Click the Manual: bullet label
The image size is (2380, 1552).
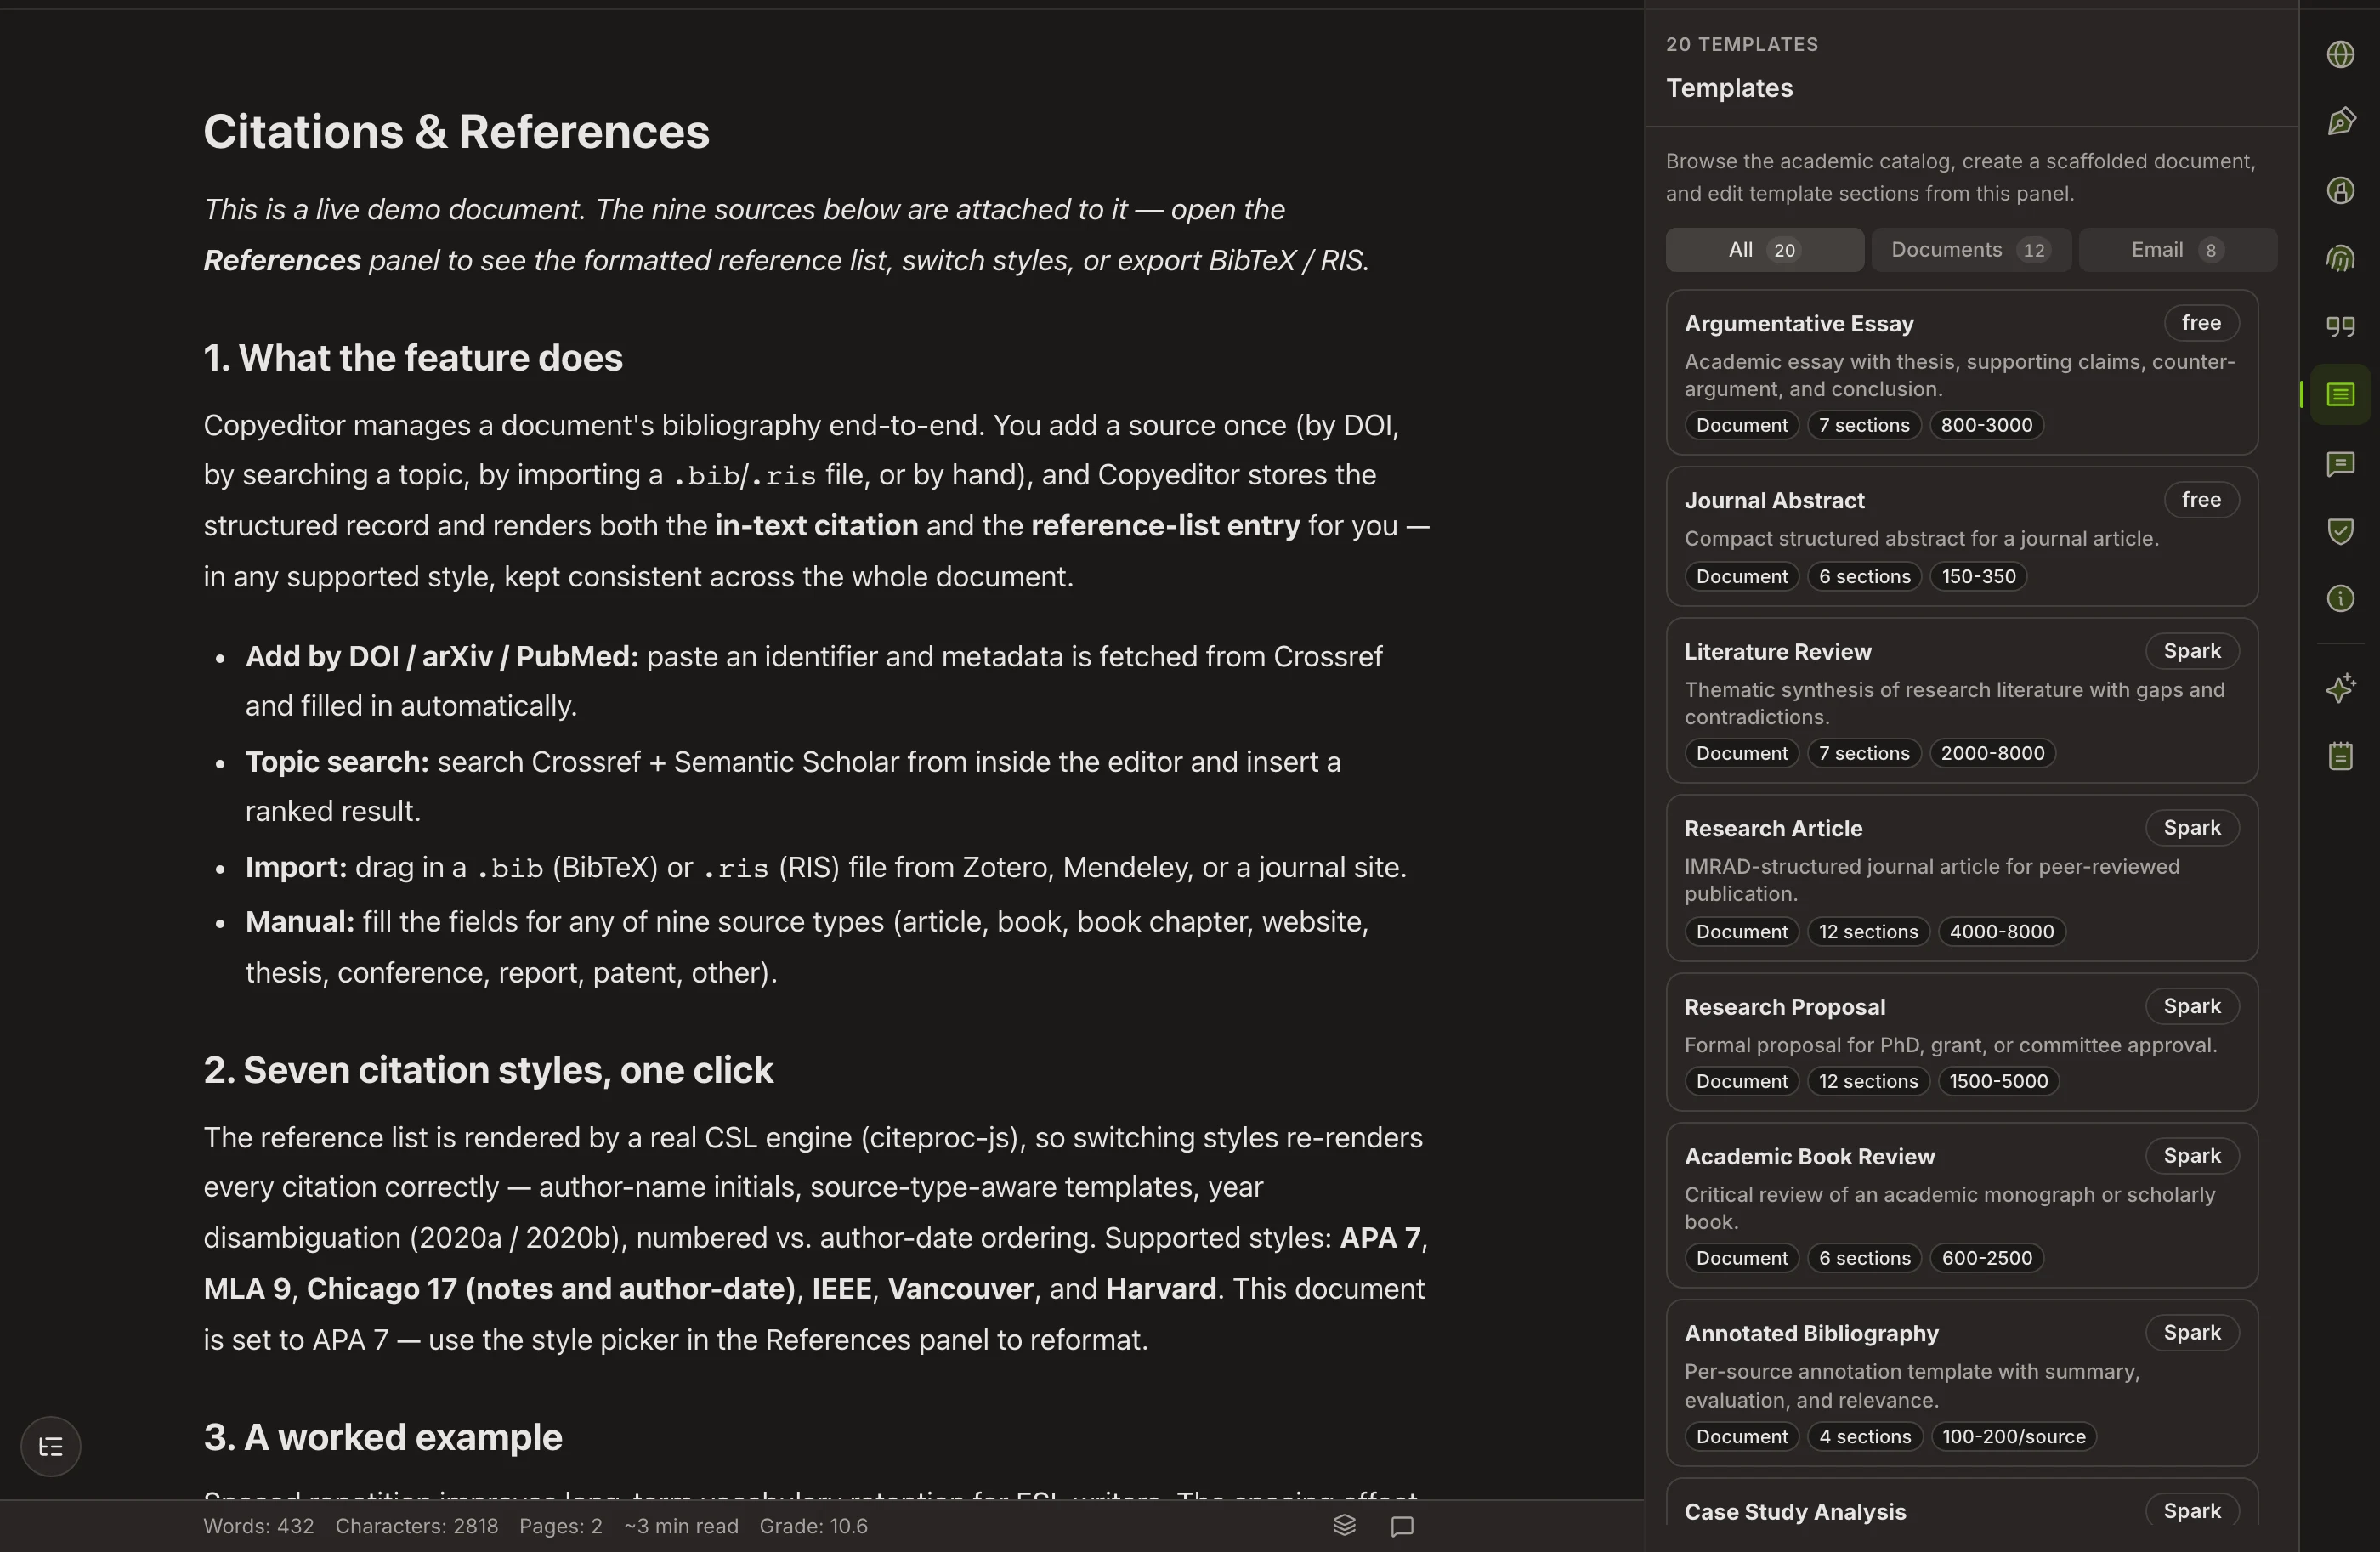click(x=300, y=921)
